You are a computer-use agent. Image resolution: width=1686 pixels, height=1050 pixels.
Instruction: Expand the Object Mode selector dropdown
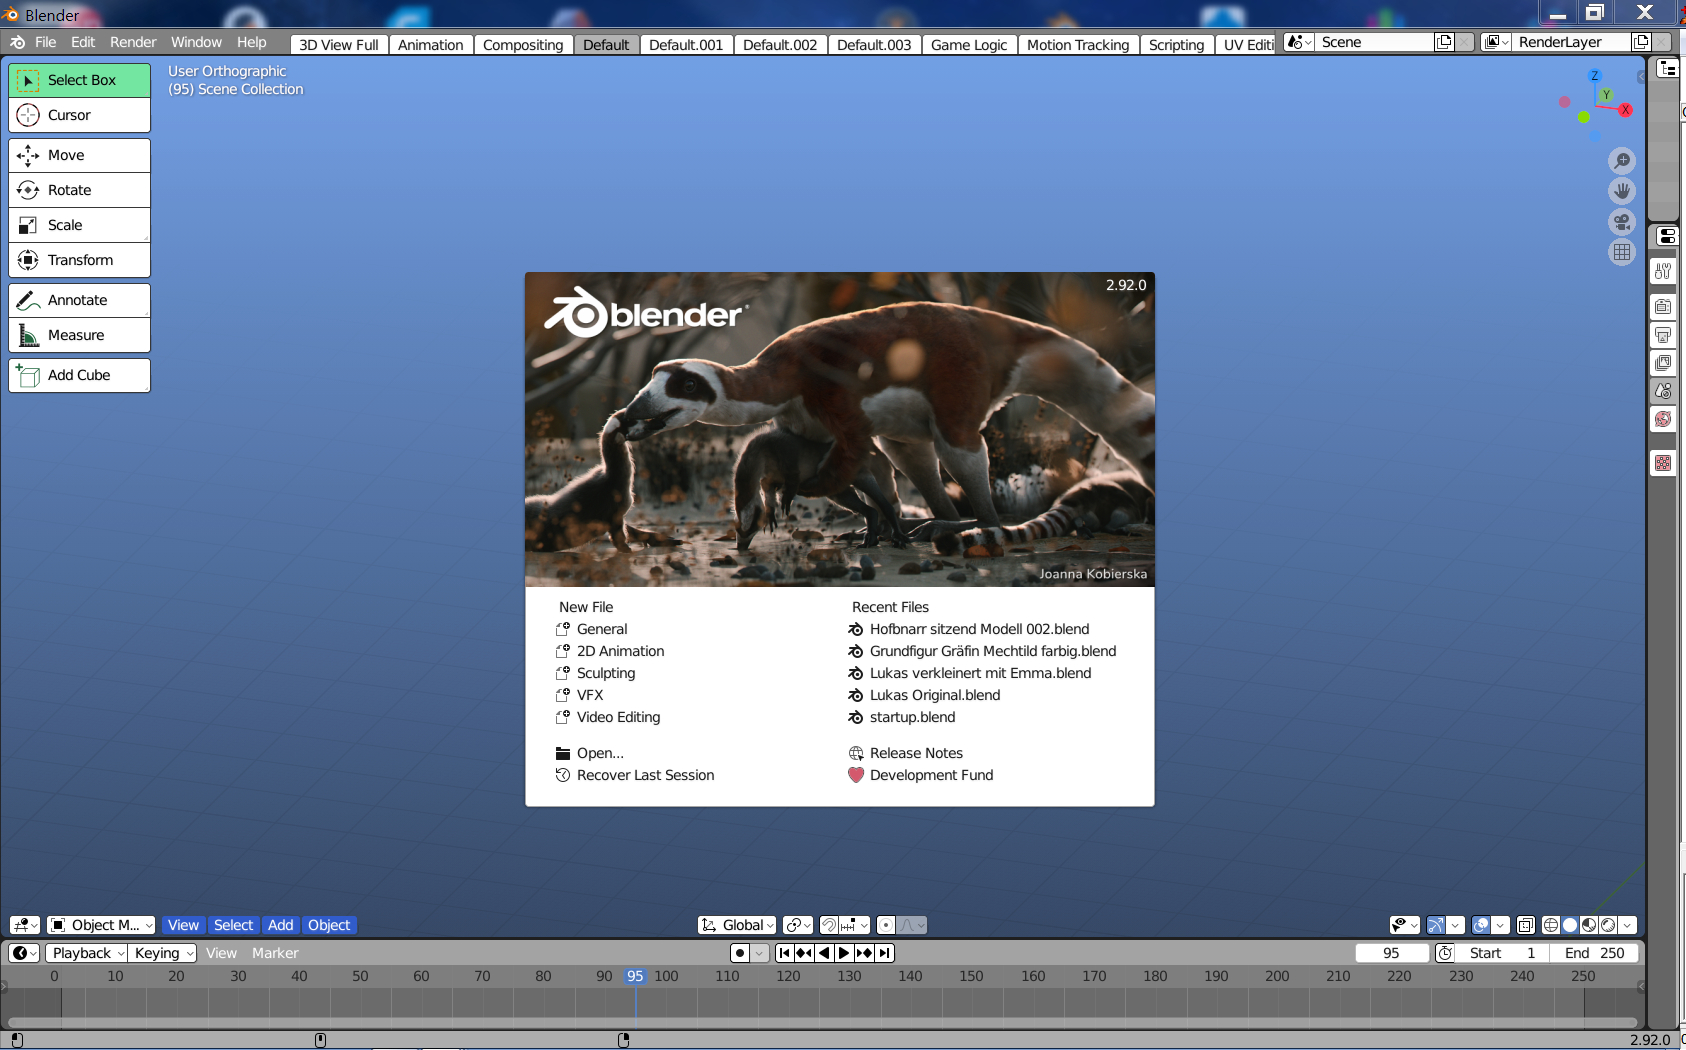[x=101, y=925]
